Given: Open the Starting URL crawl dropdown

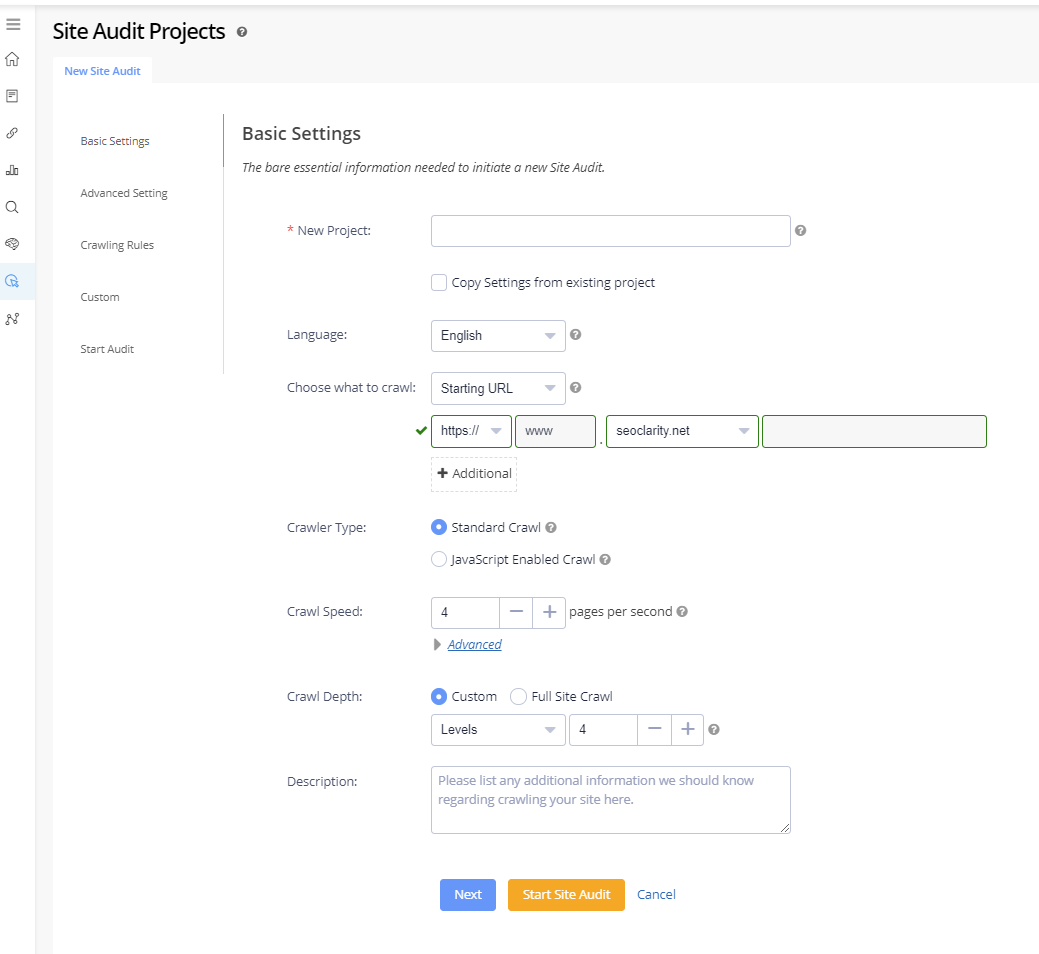Looking at the screenshot, I should [x=498, y=388].
